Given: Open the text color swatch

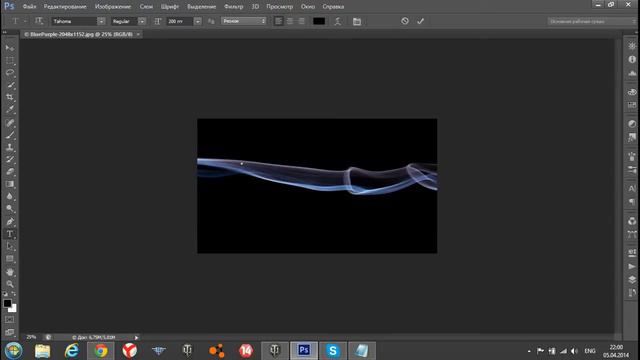Looking at the screenshot, I should pyautogui.click(x=319, y=21).
